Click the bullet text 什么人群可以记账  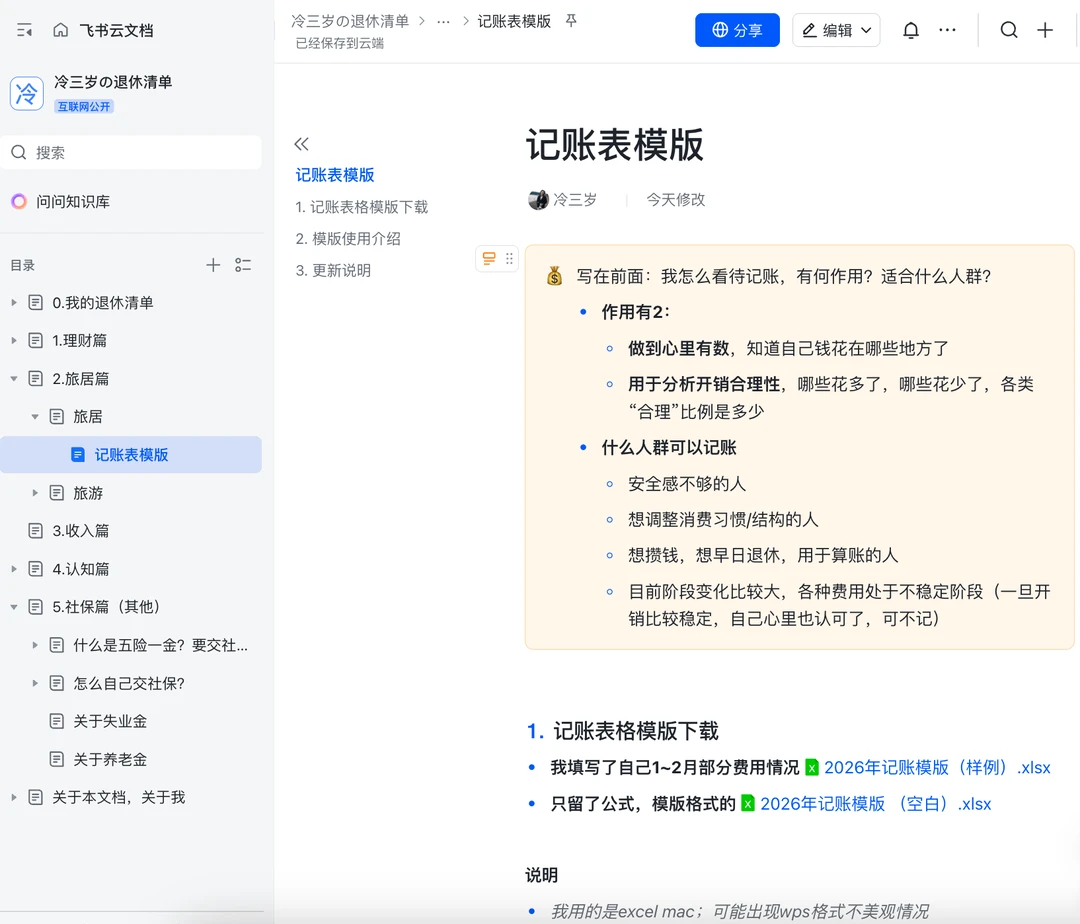669,448
